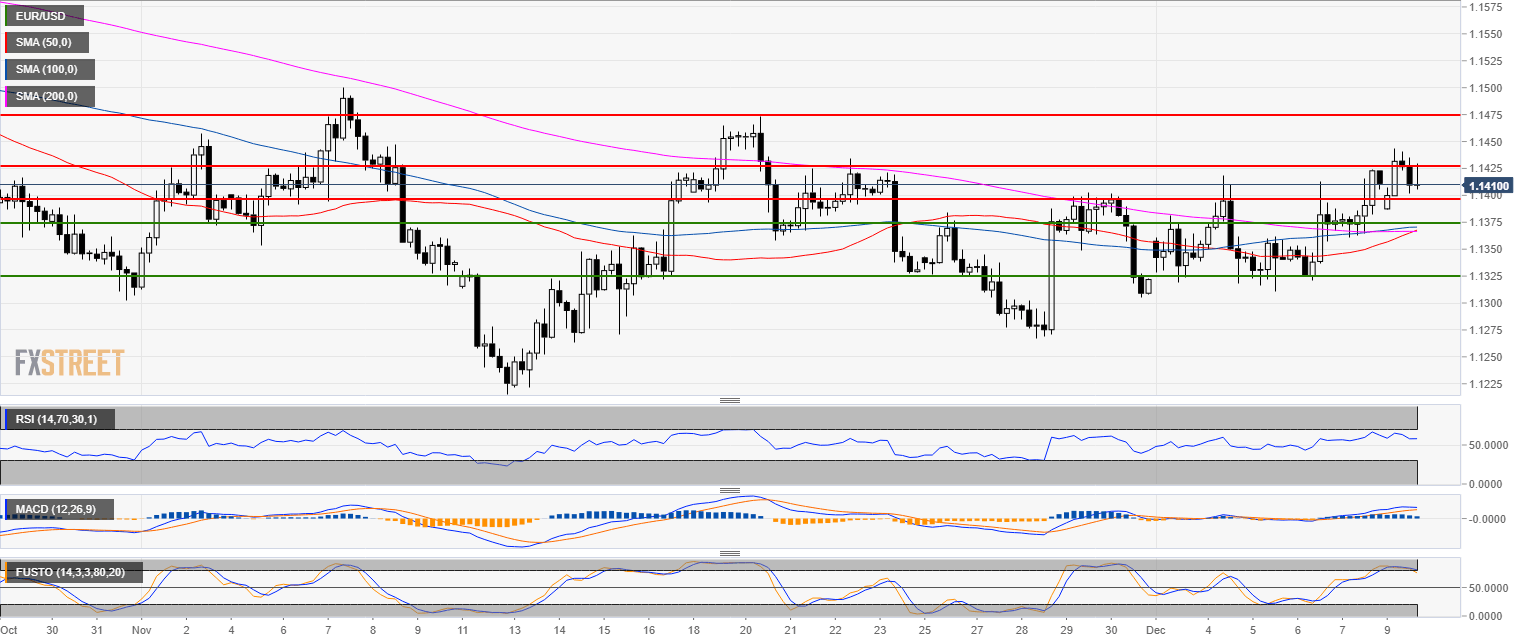The width and height of the screenshot is (1531, 643).
Task: Toggle the RSI (14,70,30,1) indicator label
Action: click(60, 419)
